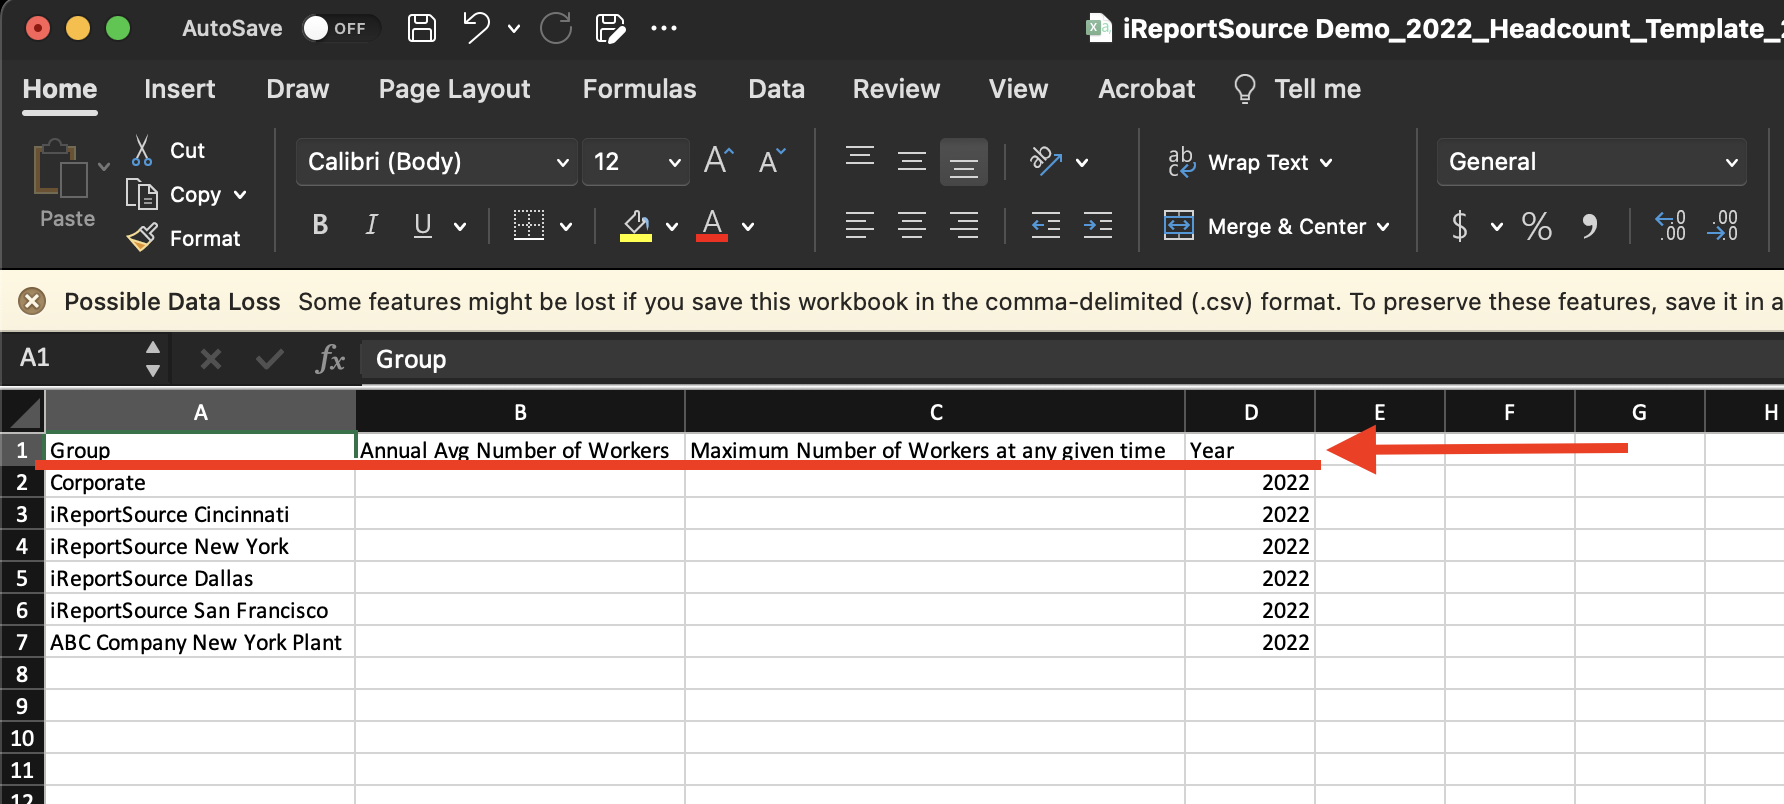Click the select-all corner triangle

tap(22, 411)
